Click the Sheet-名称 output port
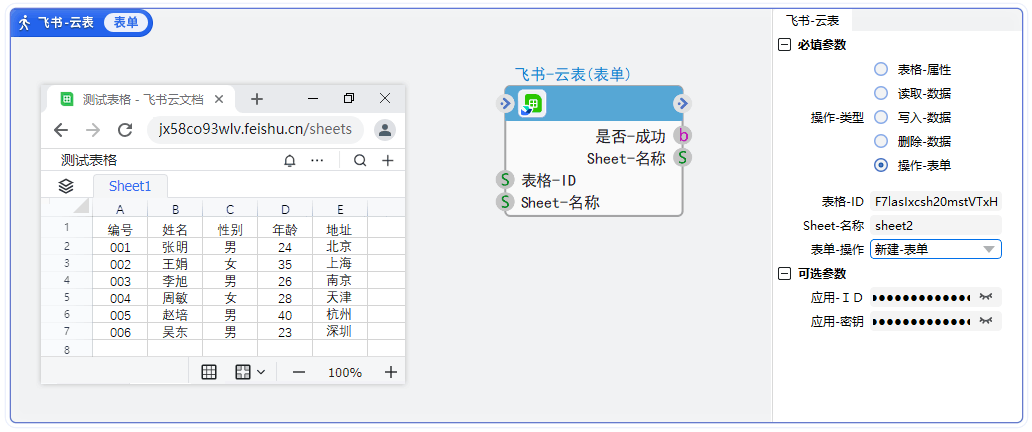The image size is (1032, 432). point(683,158)
